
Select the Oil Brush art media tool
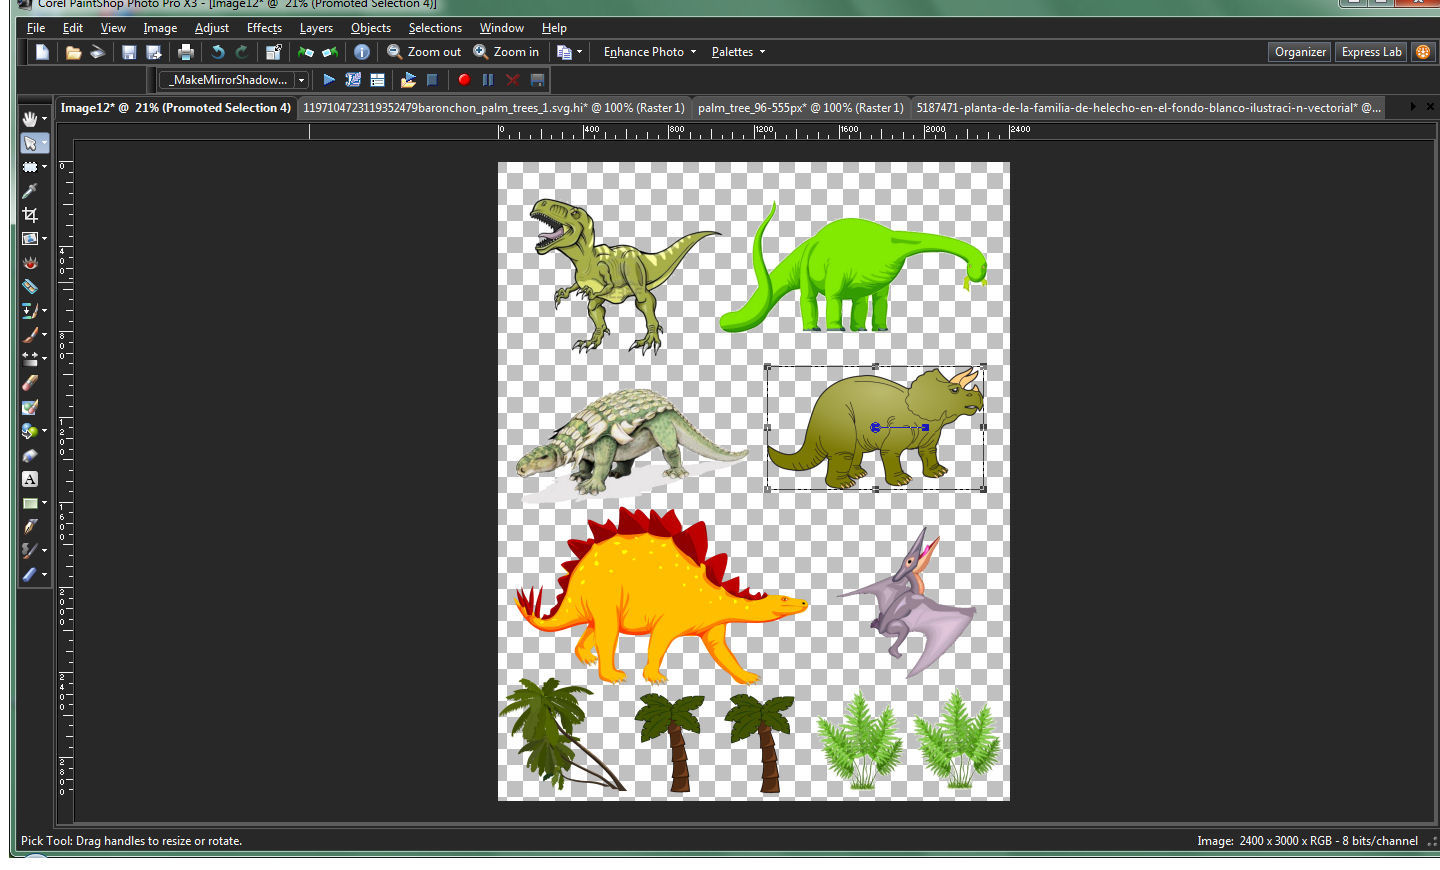pyautogui.click(x=30, y=574)
